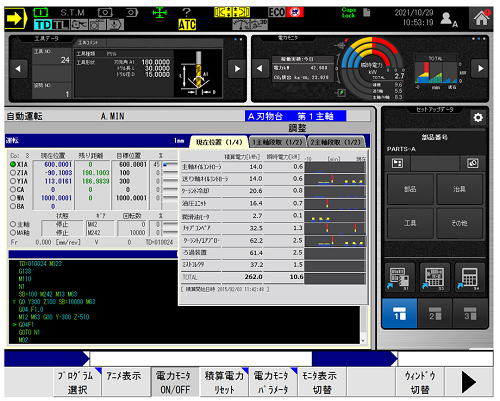This screenshot has height=401, width=500.
Task: Select the XIA axis radio button
Action: (x=13, y=164)
